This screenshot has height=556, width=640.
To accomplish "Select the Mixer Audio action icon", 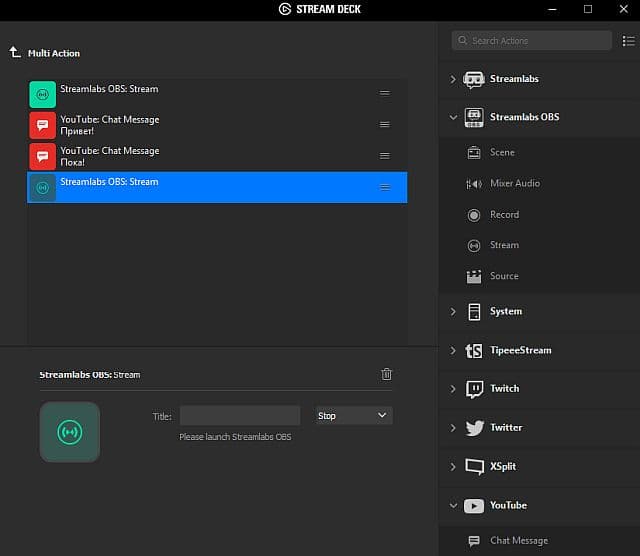I will coord(474,184).
